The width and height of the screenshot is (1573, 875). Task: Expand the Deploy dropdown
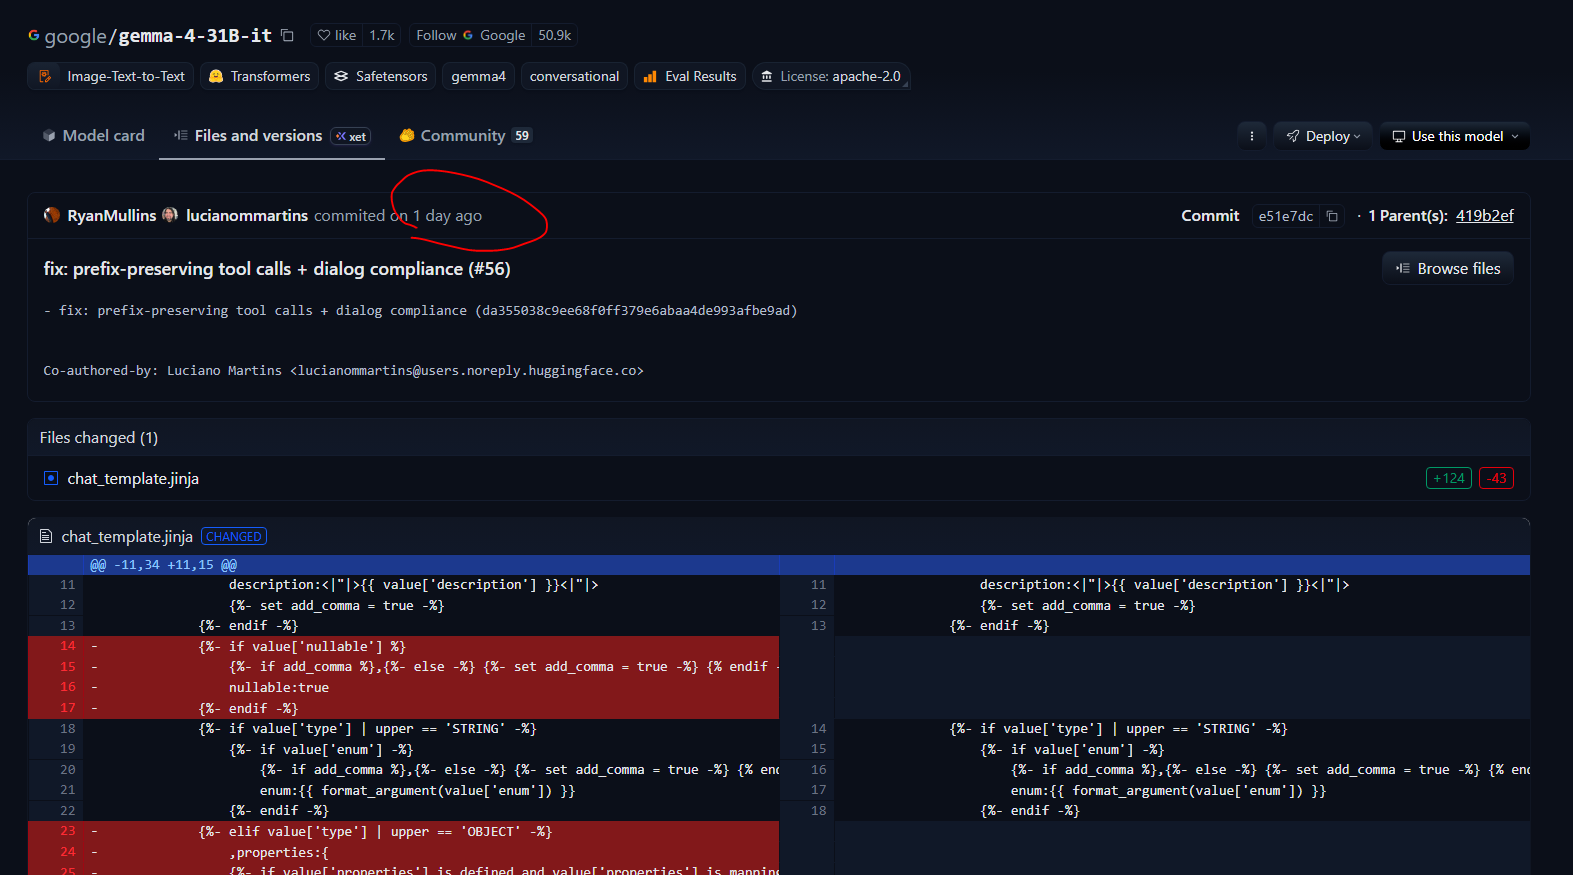coord(1323,136)
